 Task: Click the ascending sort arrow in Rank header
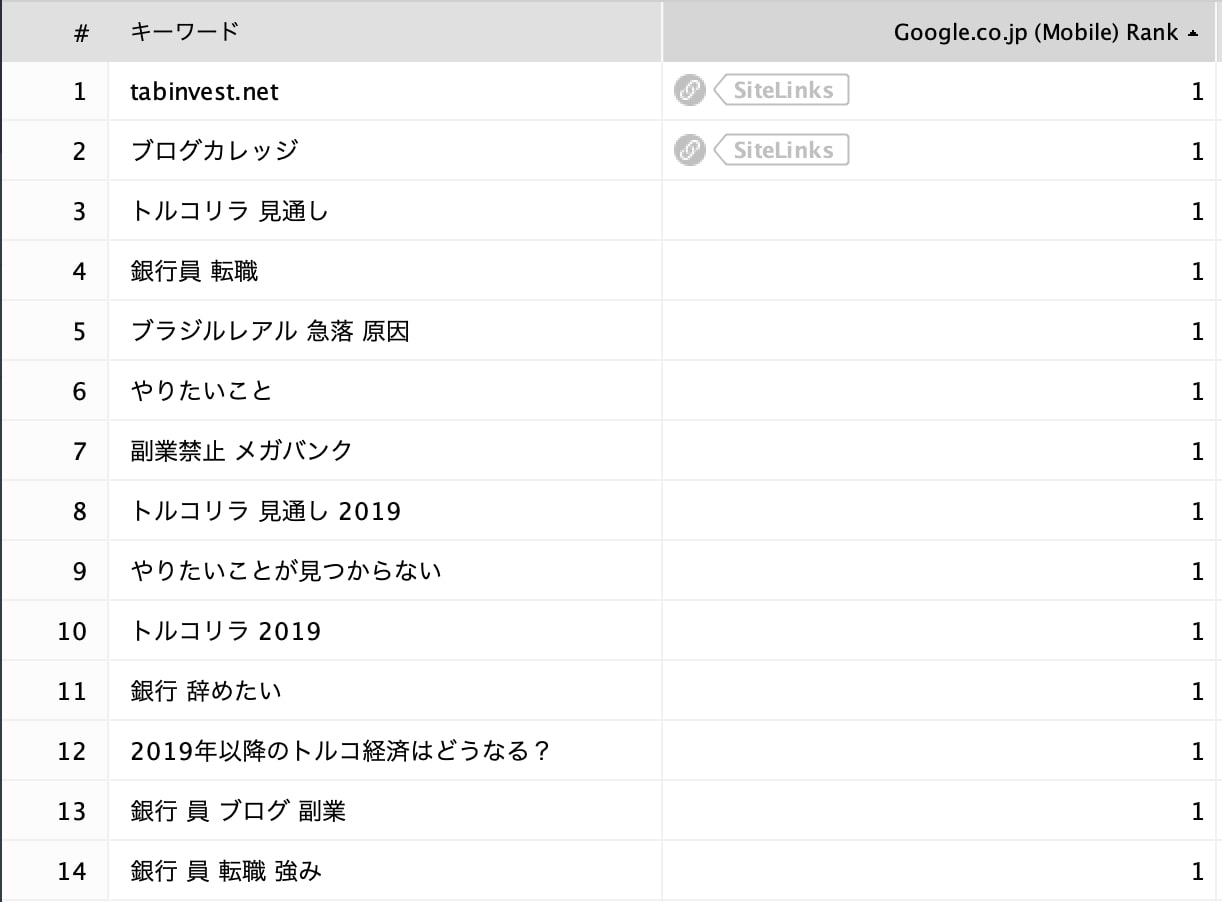(x=1192, y=33)
